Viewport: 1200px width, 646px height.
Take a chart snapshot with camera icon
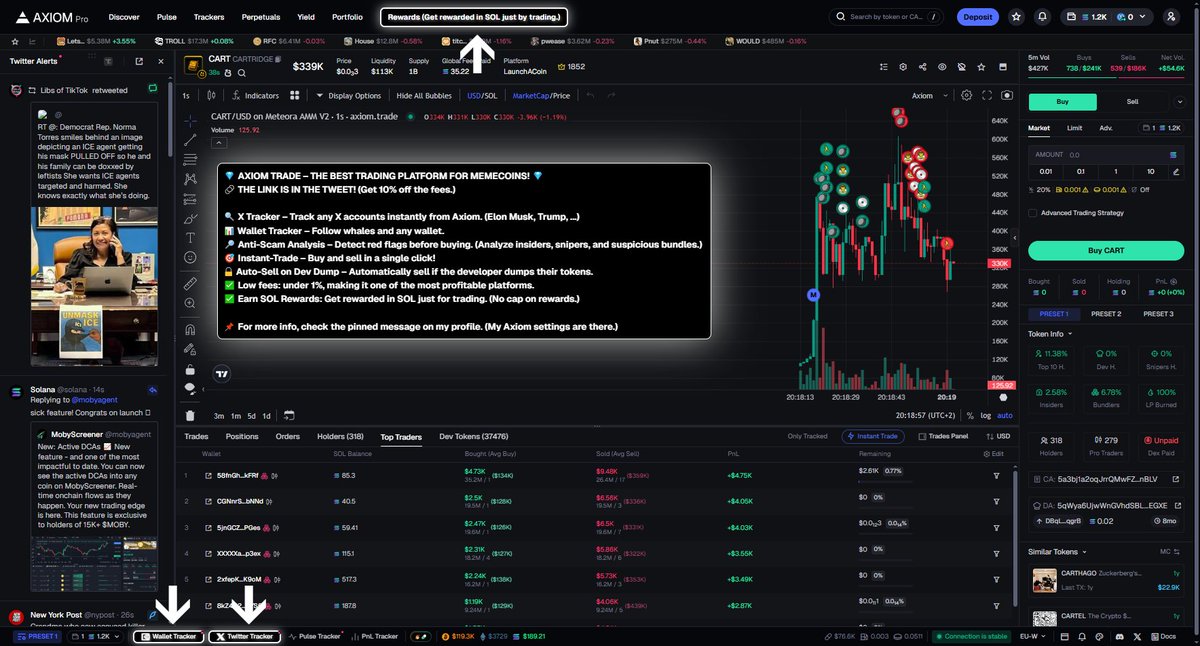(x=1006, y=96)
